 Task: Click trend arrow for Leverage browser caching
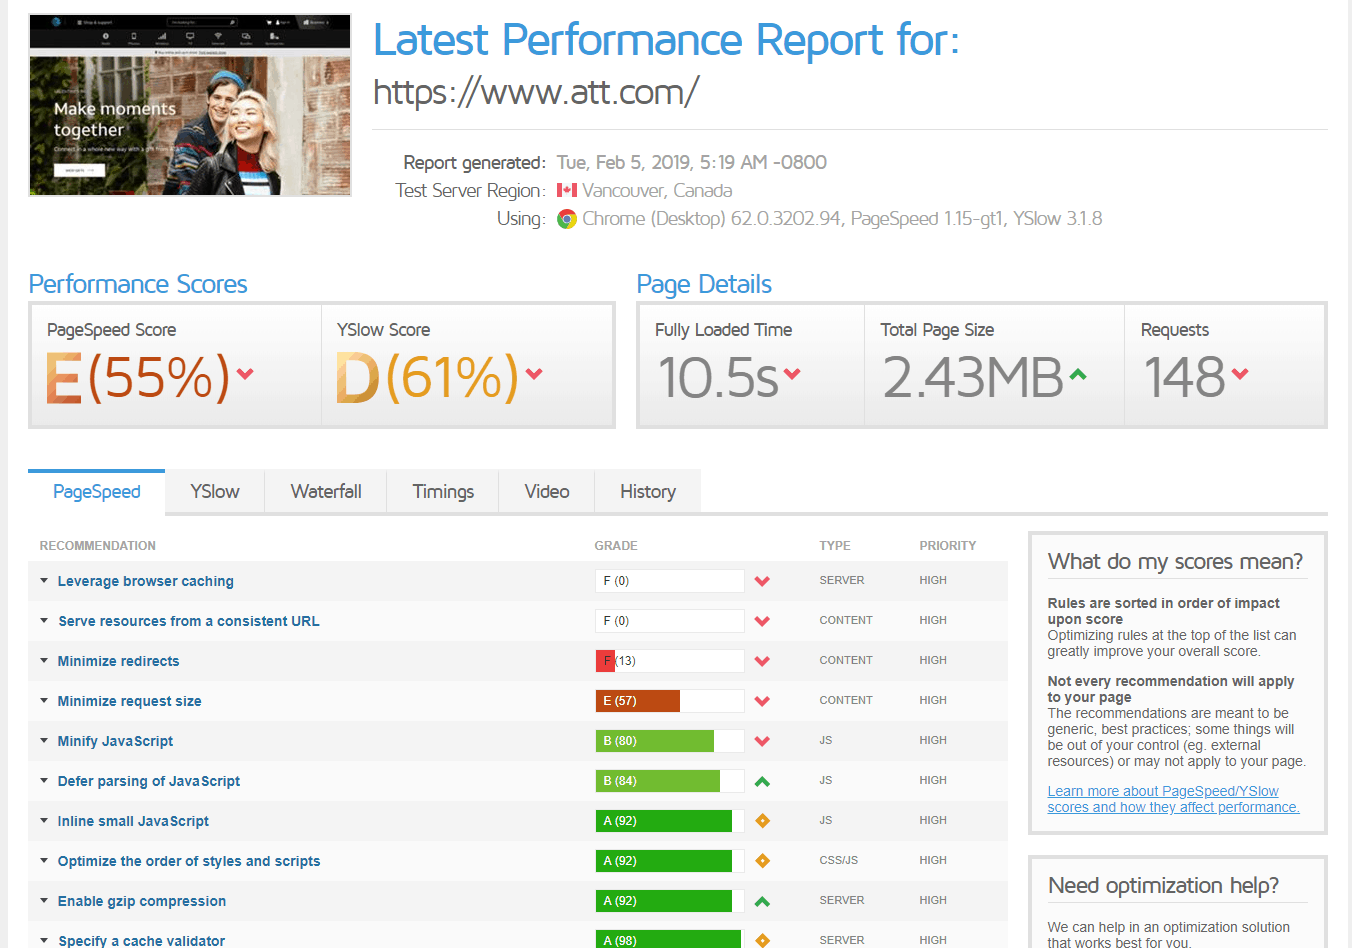[762, 581]
